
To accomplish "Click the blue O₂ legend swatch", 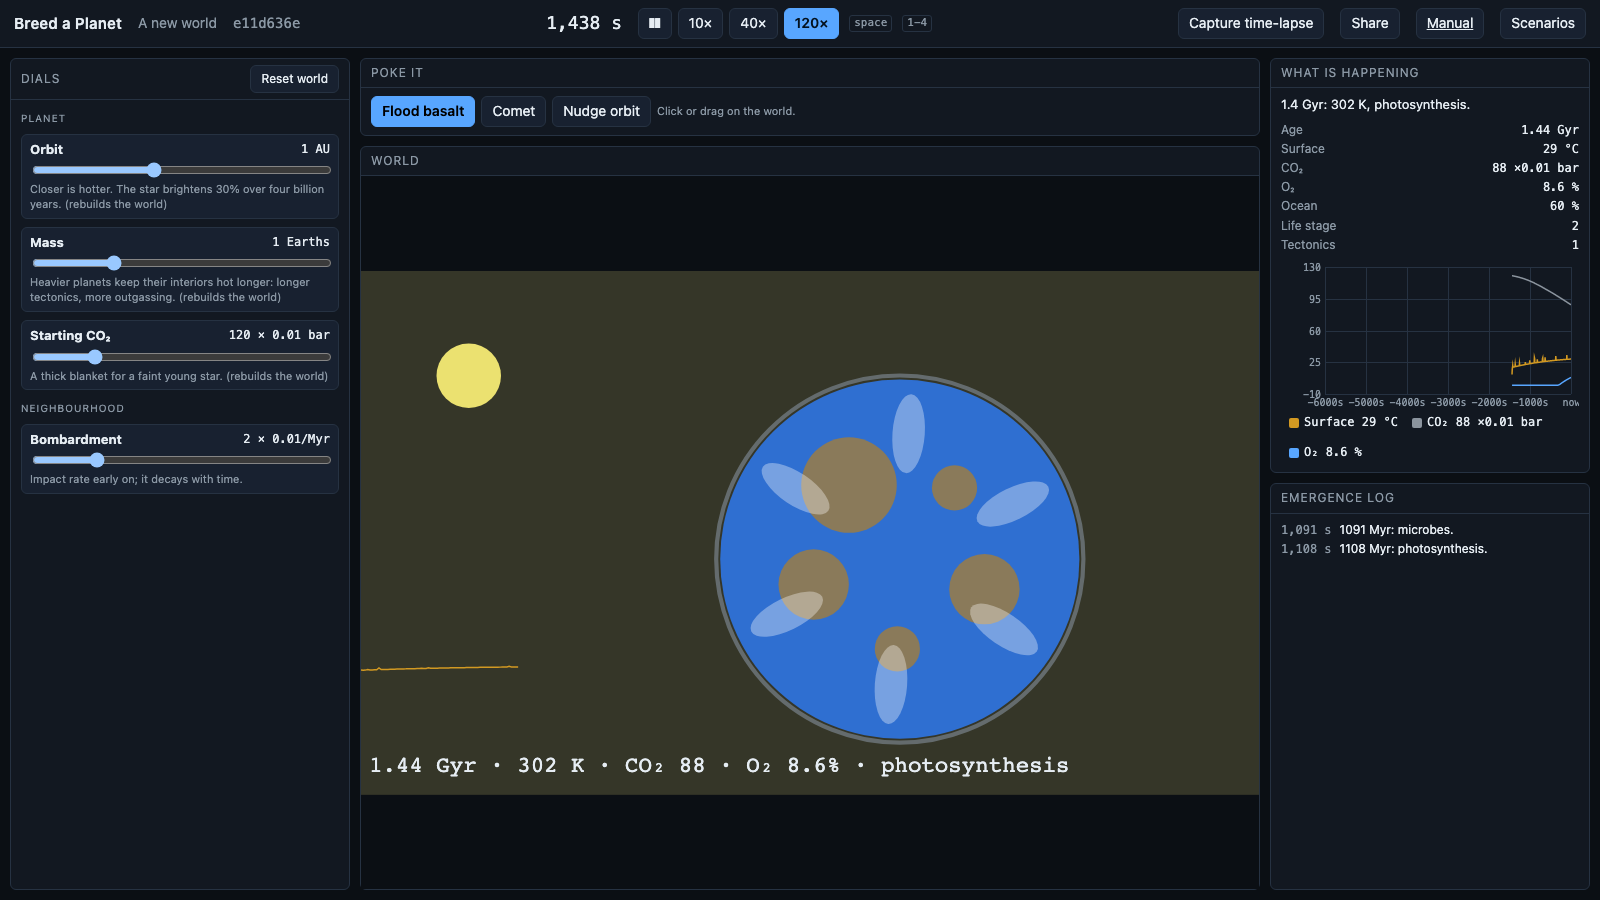I will (x=1294, y=453).
